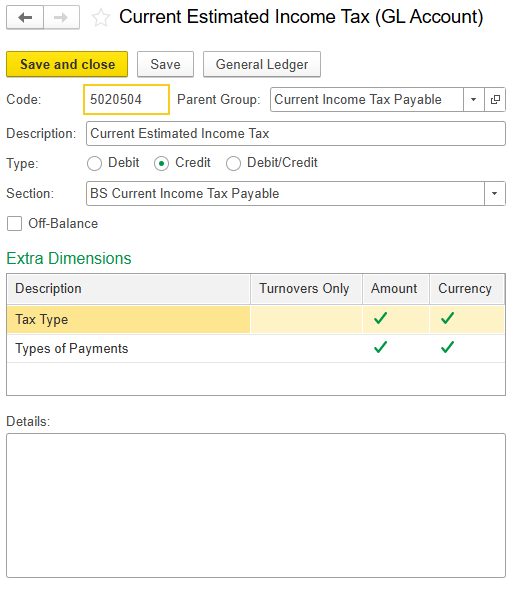The width and height of the screenshot is (526, 598).
Task: Go back with the left arrow
Action: (x=25, y=18)
